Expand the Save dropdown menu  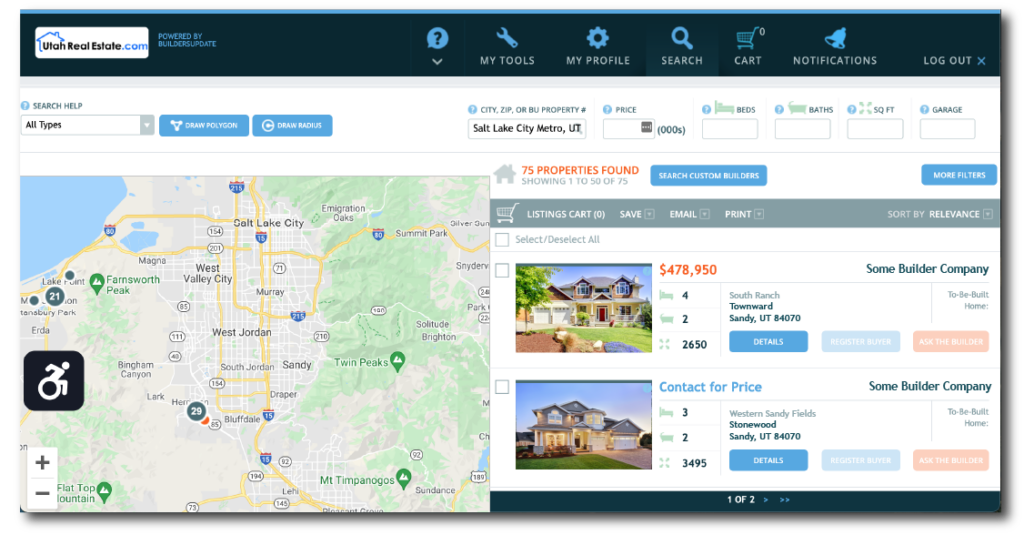649,214
